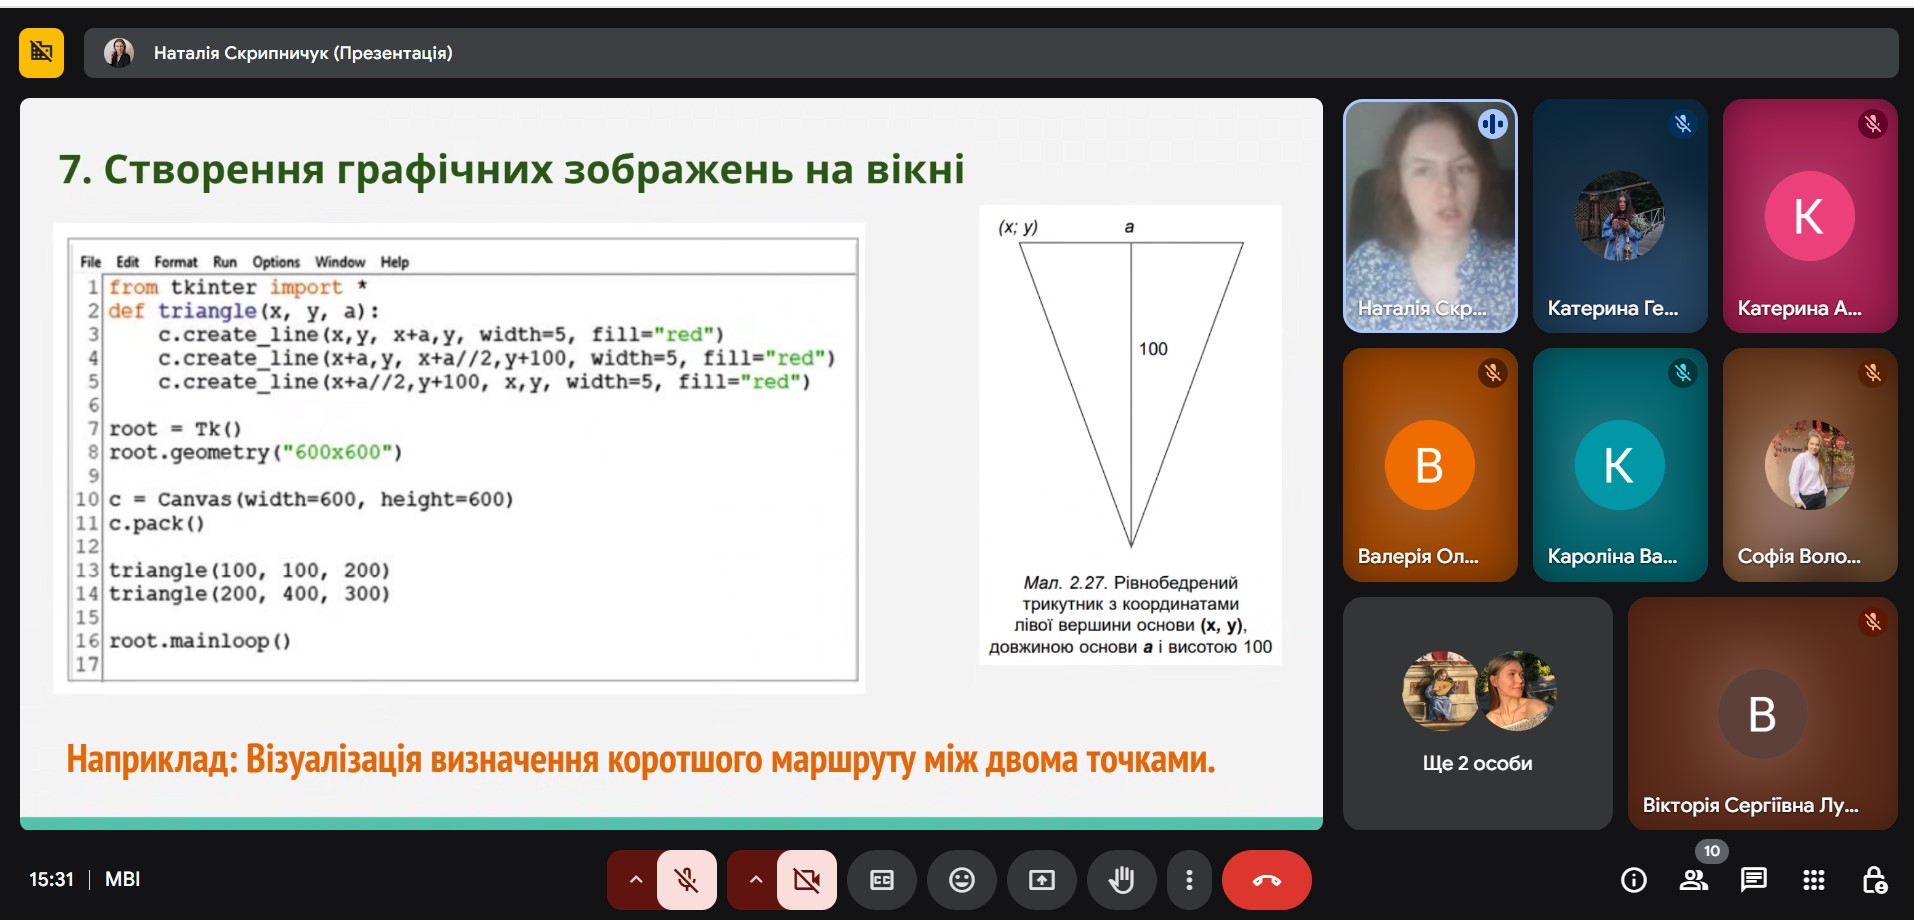Select the Софія Воло... participant tile
This screenshot has height=920, width=1914.
coord(1810,465)
